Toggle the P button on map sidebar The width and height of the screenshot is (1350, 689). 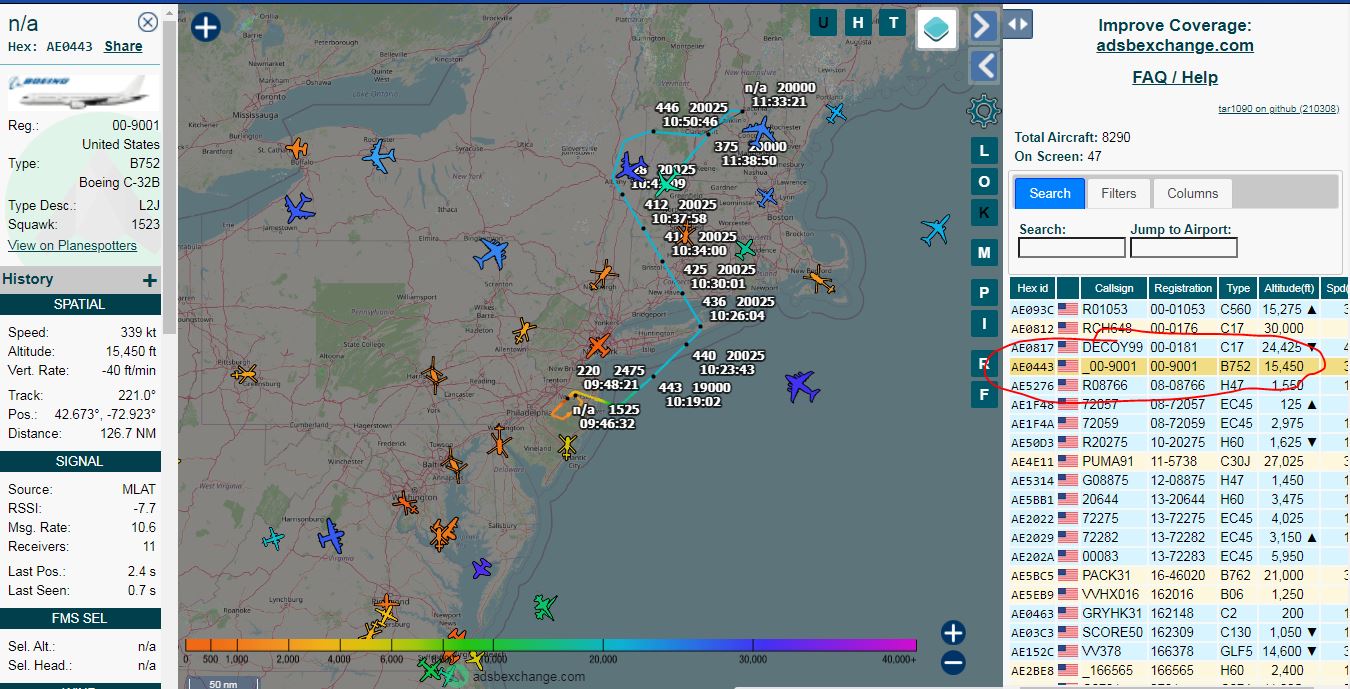point(984,292)
